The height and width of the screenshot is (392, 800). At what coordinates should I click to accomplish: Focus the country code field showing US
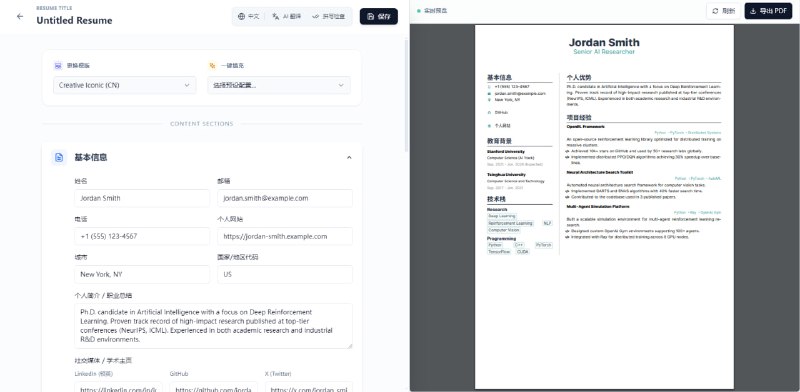coord(285,274)
